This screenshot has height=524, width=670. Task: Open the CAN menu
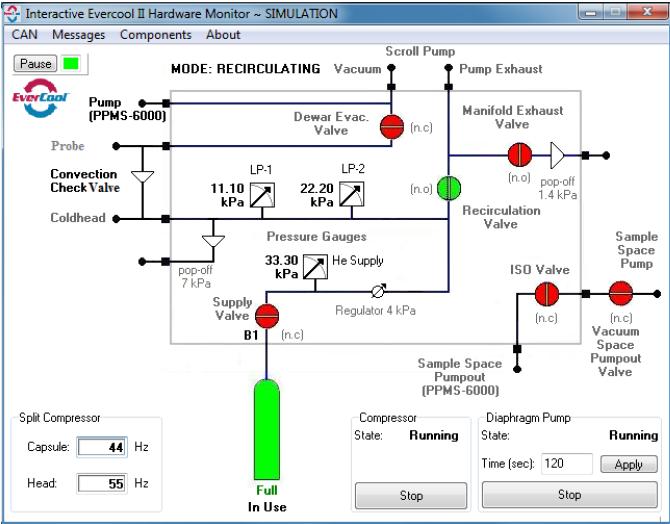pos(24,35)
